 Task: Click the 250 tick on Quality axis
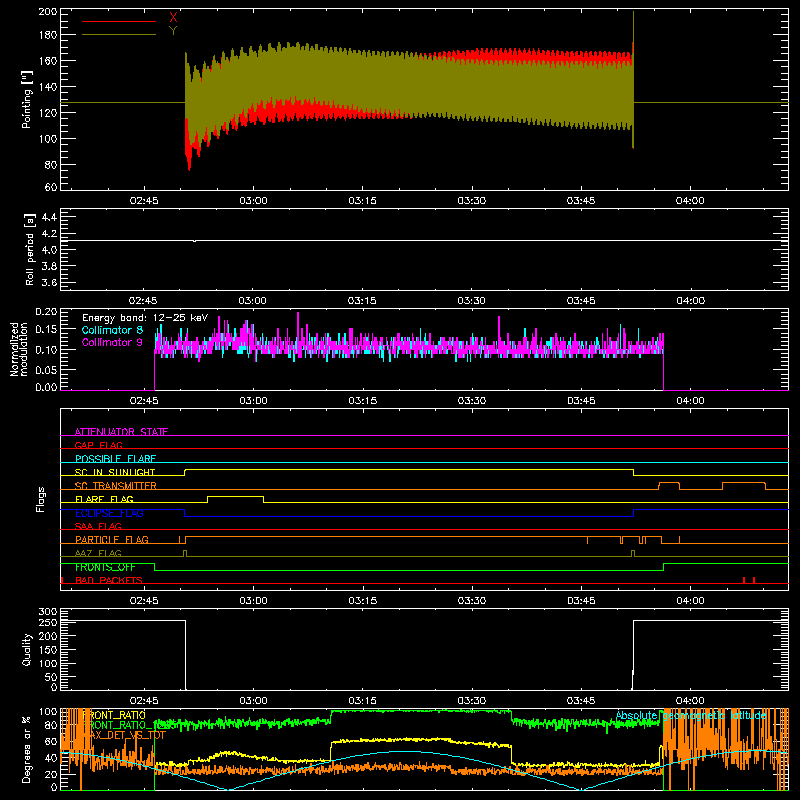48,622
